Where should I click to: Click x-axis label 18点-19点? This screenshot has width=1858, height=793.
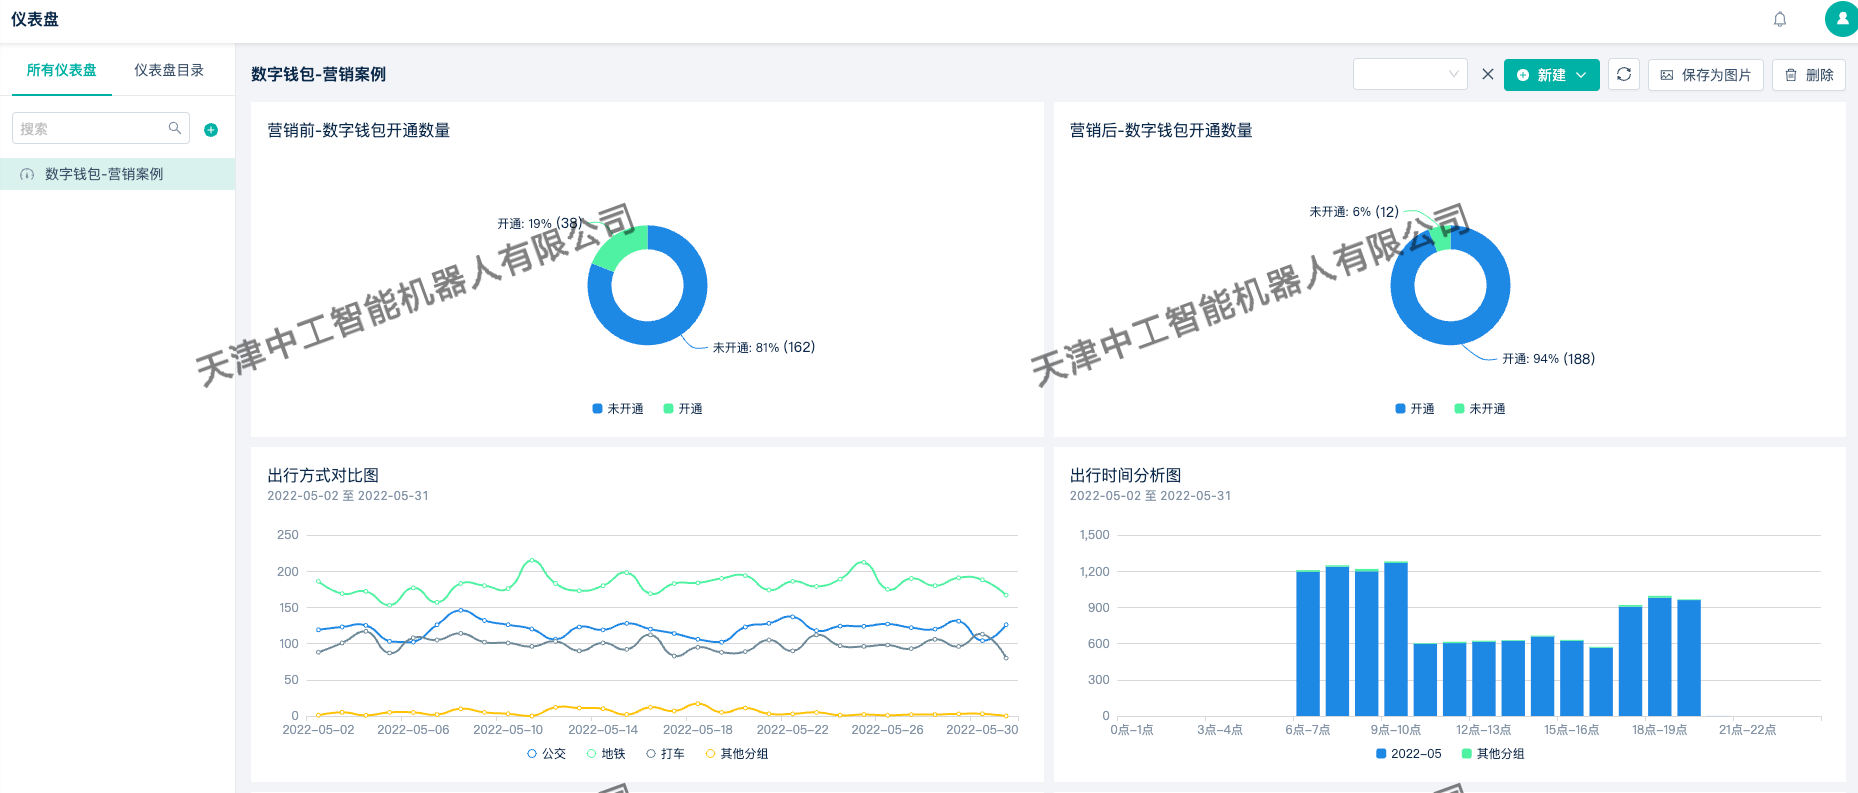[x=1660, y=730]
